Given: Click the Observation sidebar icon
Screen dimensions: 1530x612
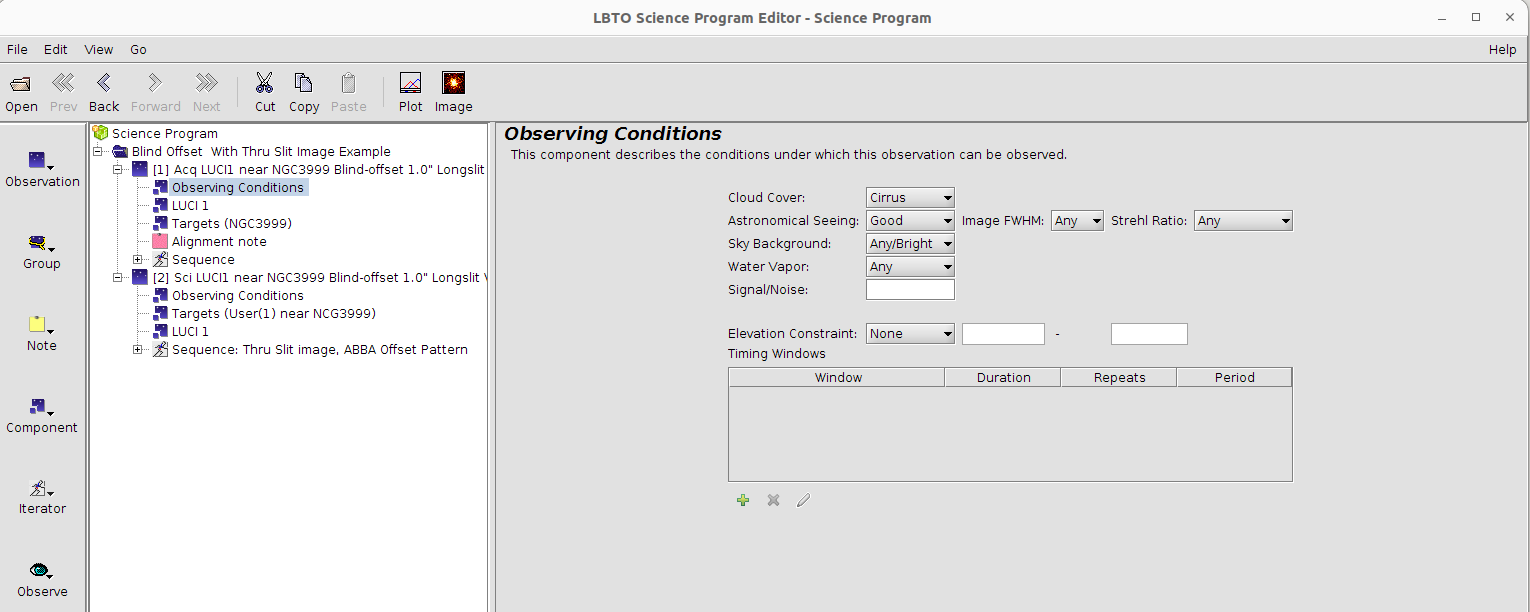Looking at the screenshot, I should click(41, 162).
